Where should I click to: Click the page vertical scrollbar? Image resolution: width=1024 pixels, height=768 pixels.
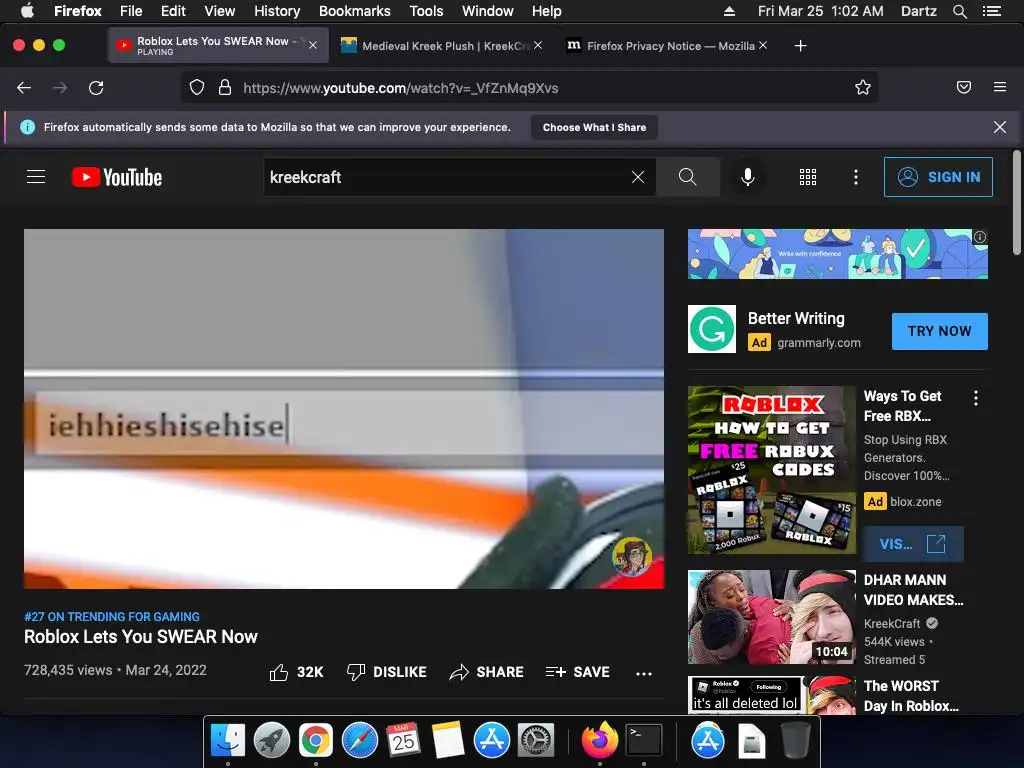coord(1016,202)
